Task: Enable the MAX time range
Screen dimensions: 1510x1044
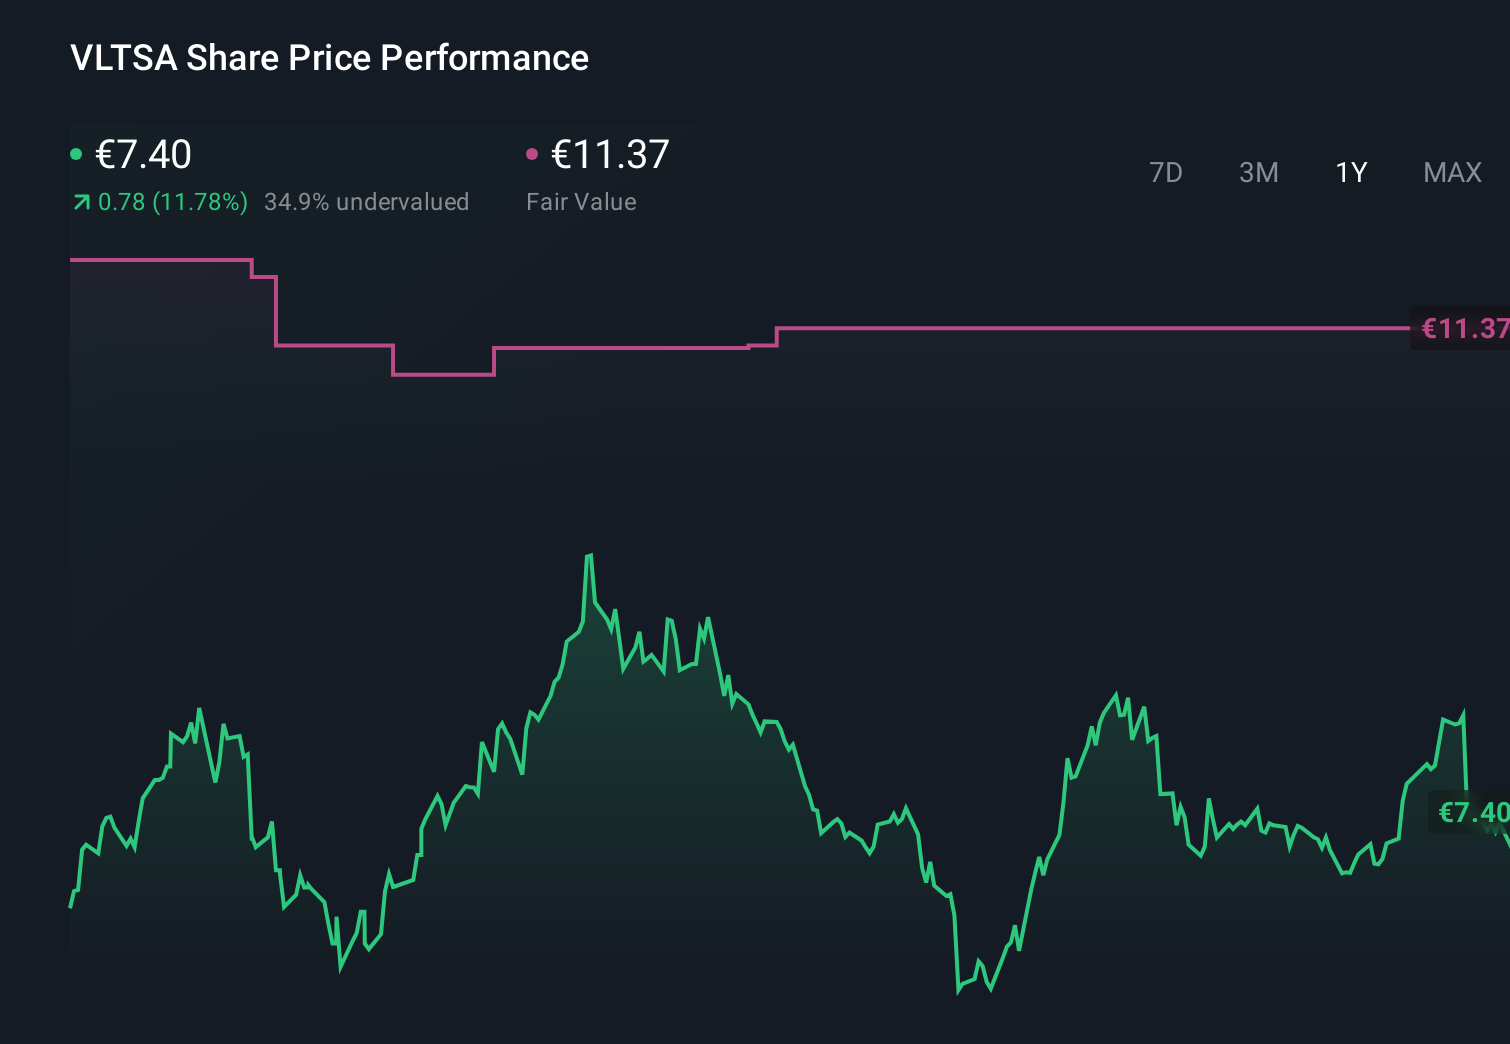Action: (x=1452, y=172)
